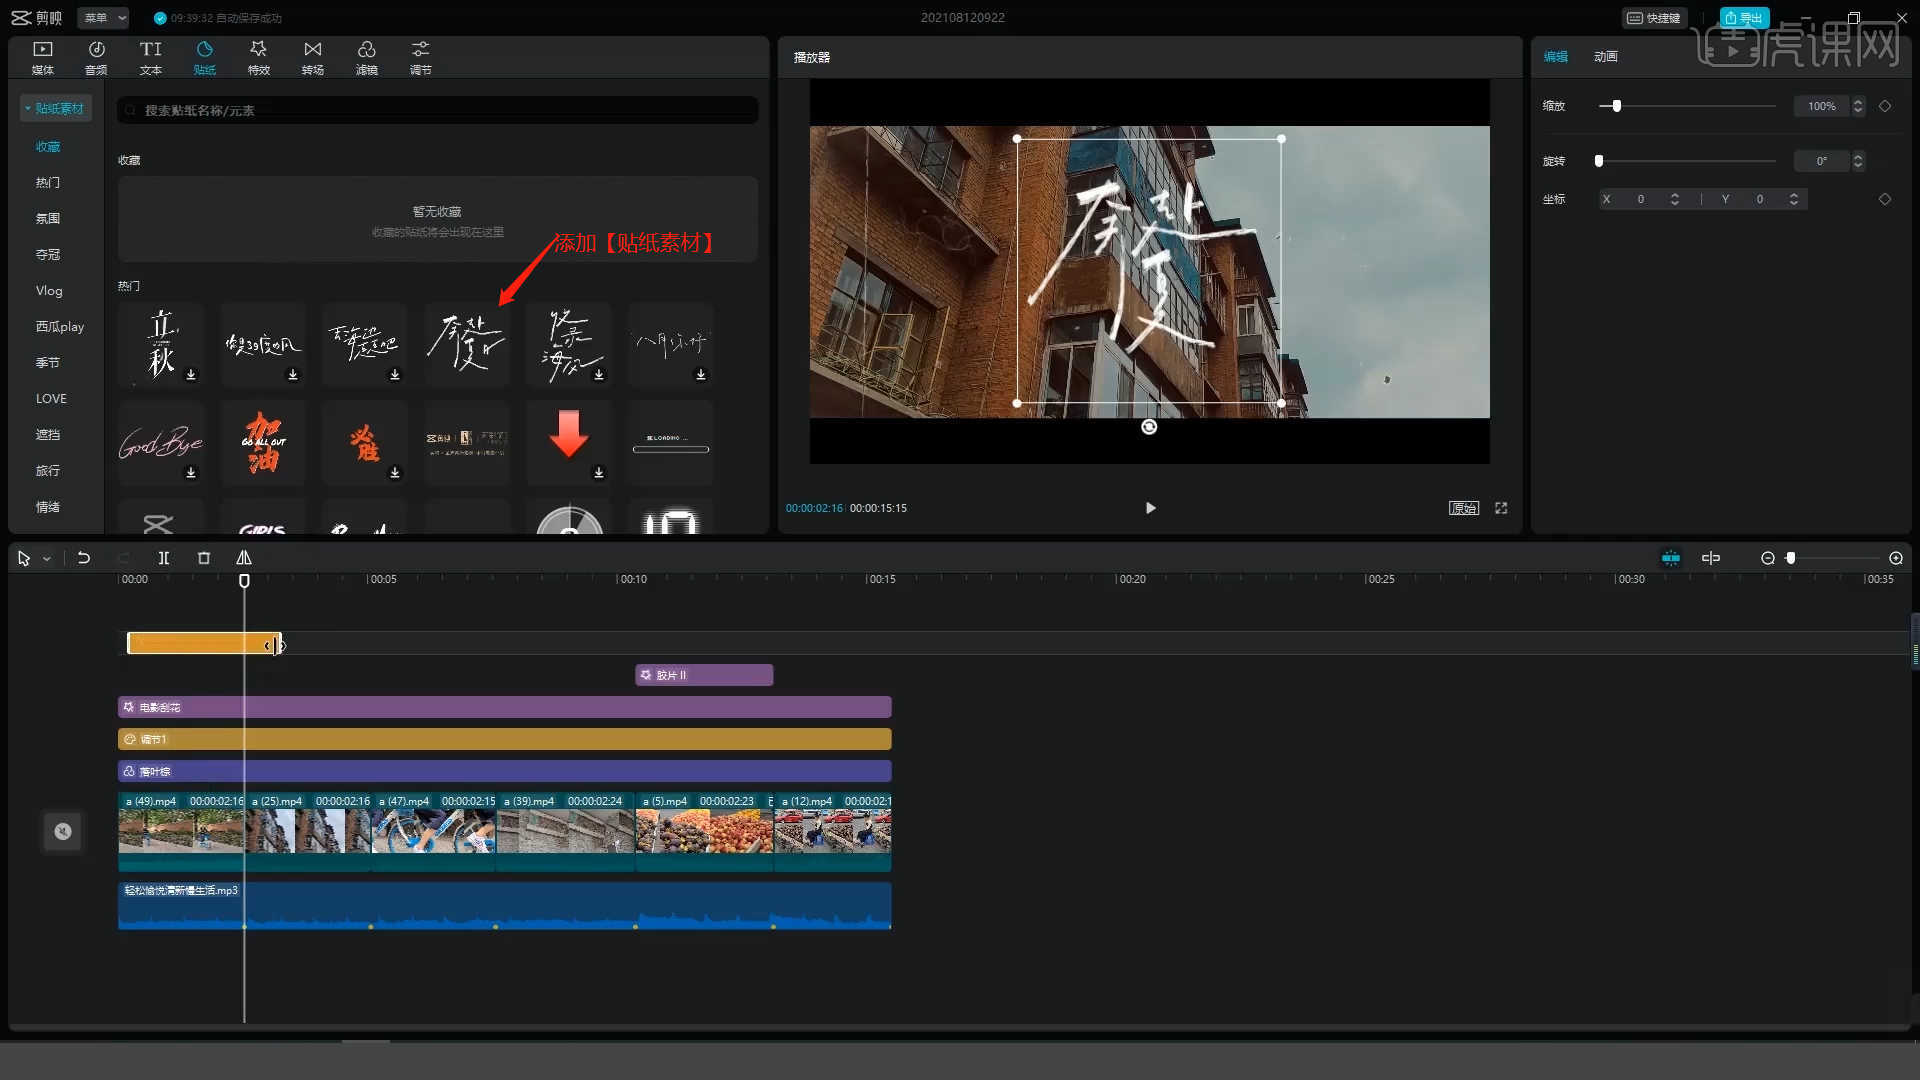Screen dimensions: 1920x1080
Task: Download the red down-arrow sticker
Action: coord(599,473)
